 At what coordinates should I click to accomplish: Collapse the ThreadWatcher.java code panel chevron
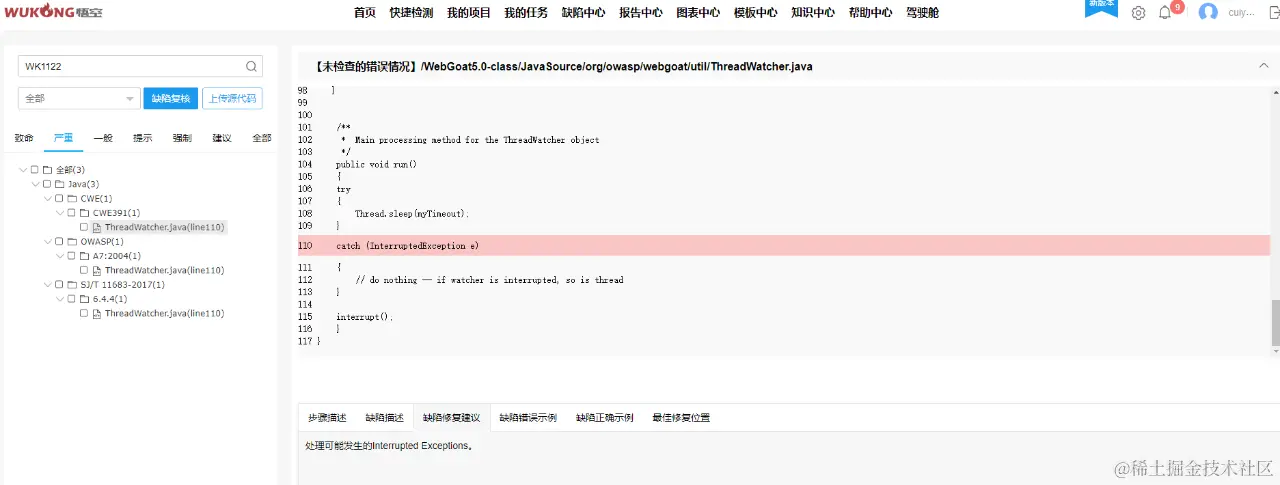pos(1264,66)
